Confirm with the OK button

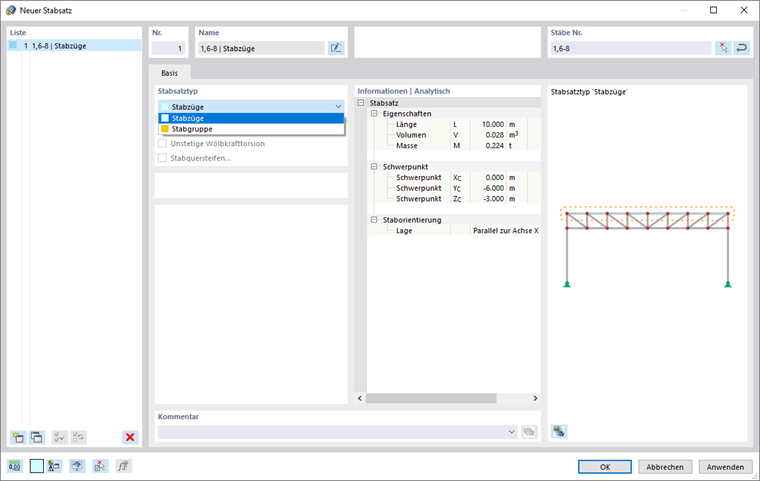(605, 467)
